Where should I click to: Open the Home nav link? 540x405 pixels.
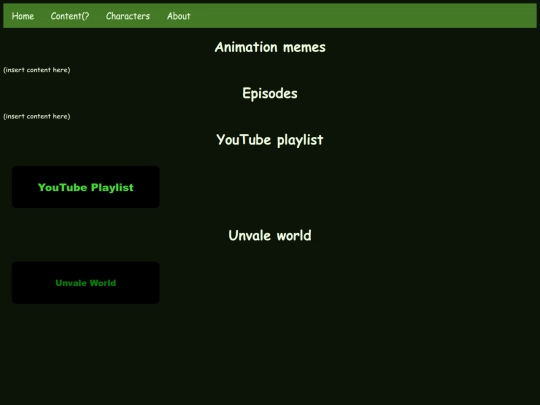click(23, 16)
